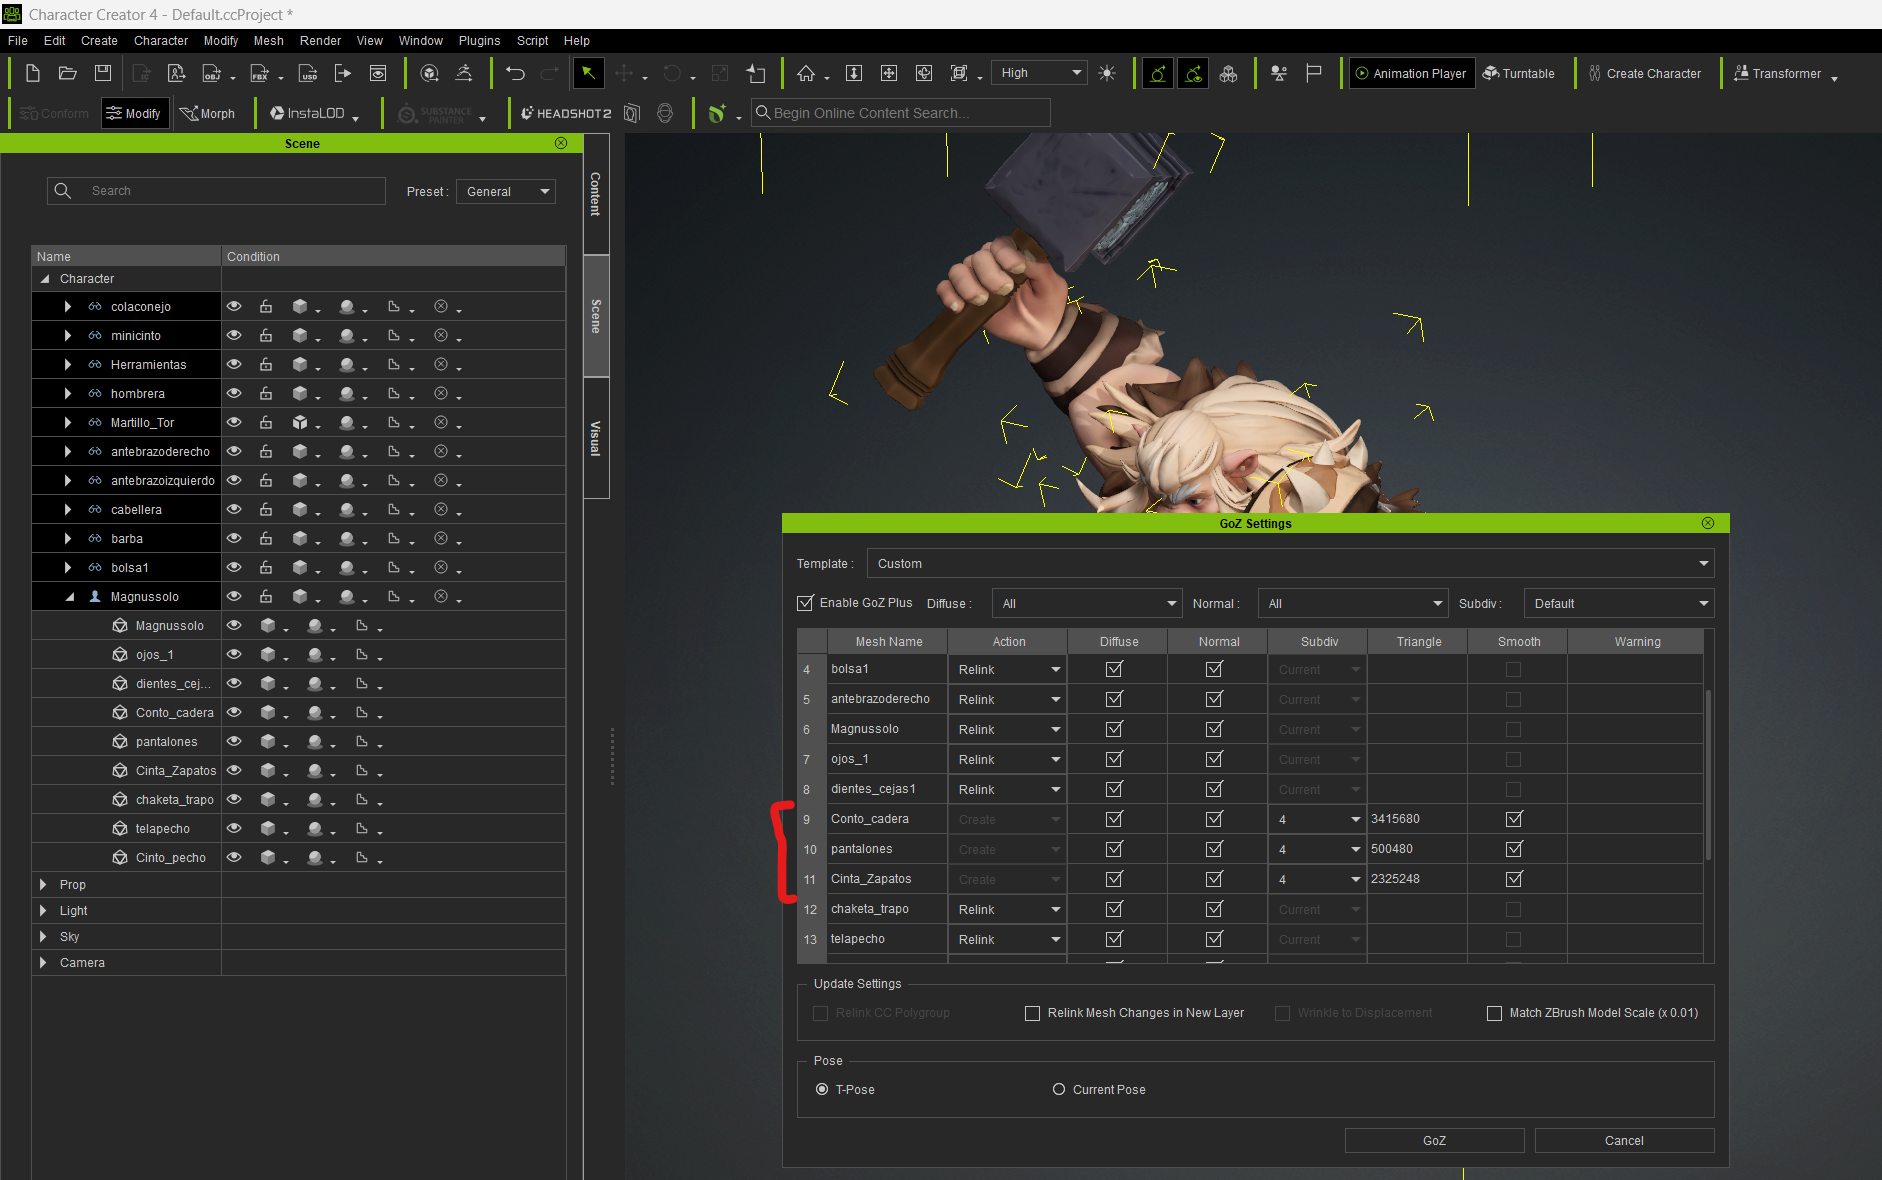Click the Undo arrow icon

pos(515,73)
